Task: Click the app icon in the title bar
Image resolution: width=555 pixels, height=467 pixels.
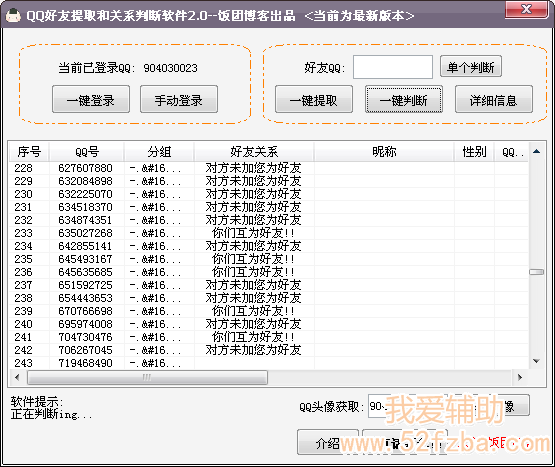Action: (x=13, y=16)
